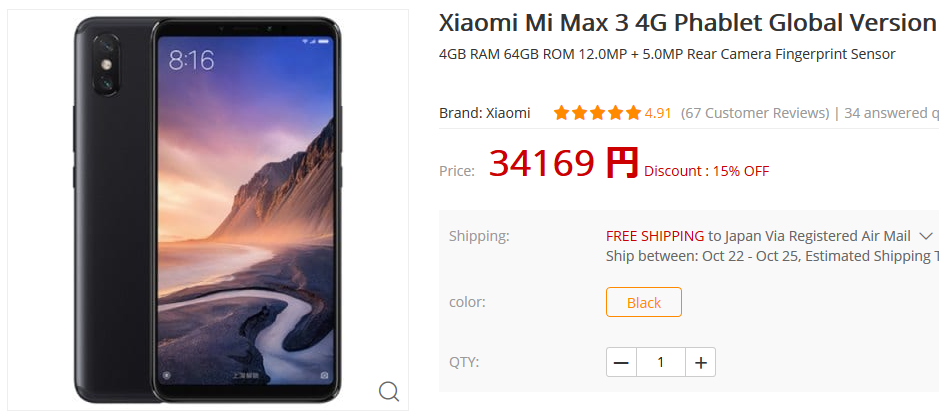Image resolution: width=939 pixels, height=418 pixels.
Task: Click the 34169 price value
Action: point(541,163)
